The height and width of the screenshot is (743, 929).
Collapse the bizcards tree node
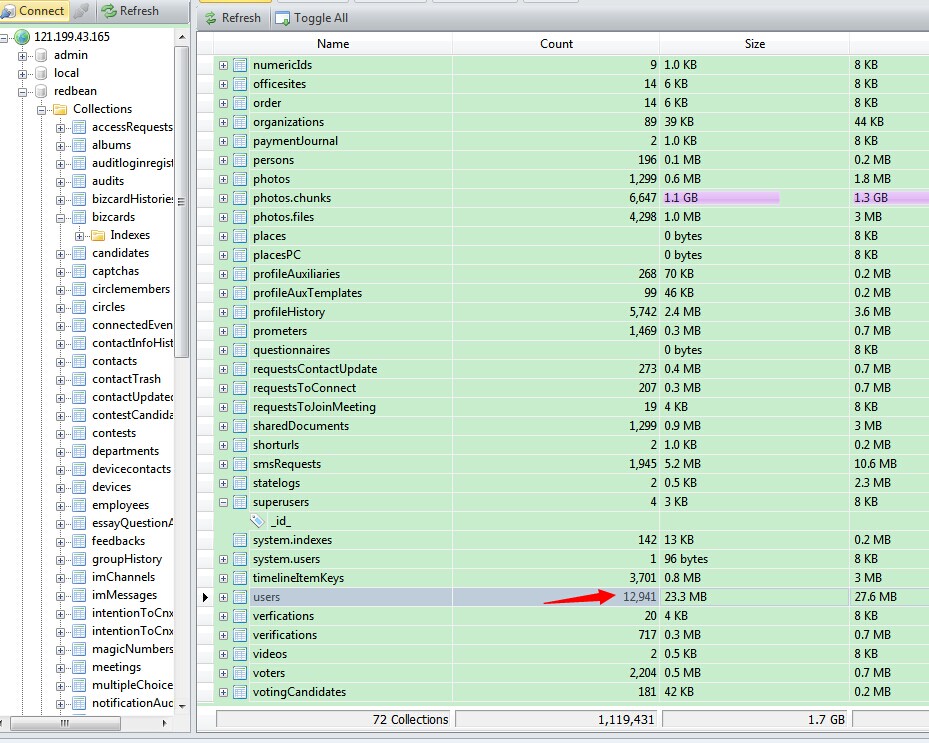point(60,218)
